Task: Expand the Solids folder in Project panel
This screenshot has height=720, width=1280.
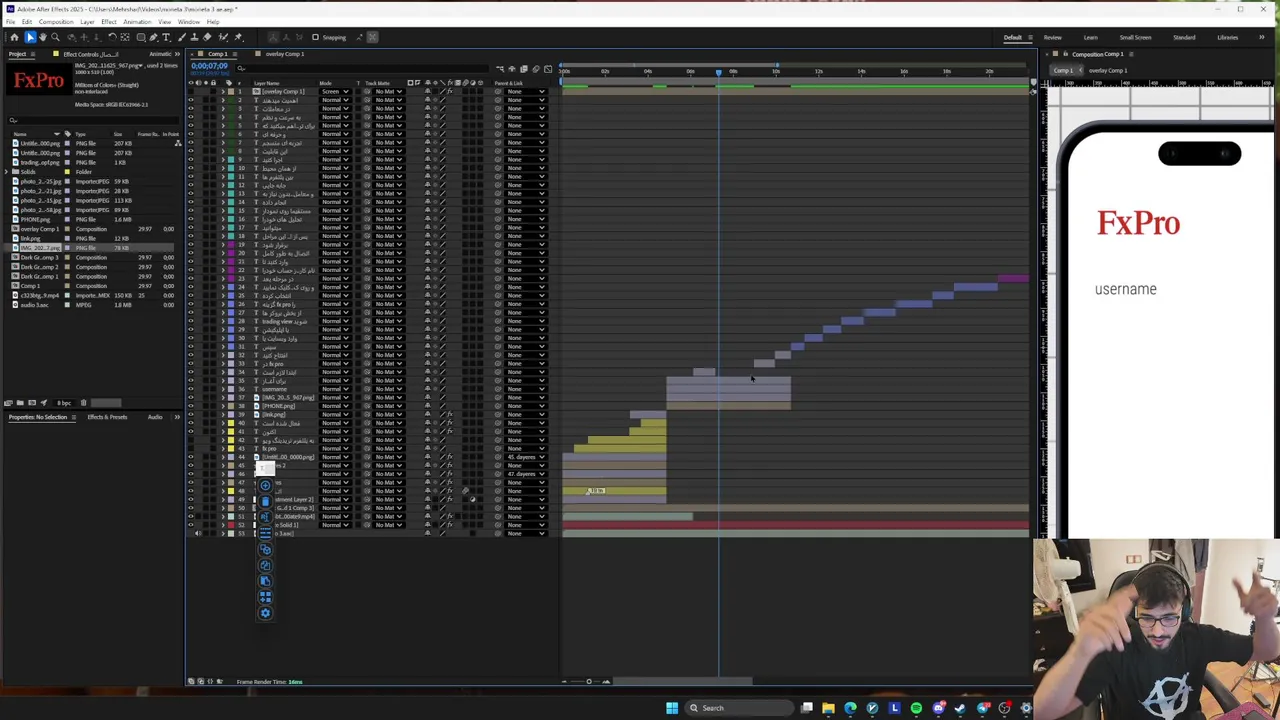Action: coord(7,171)
